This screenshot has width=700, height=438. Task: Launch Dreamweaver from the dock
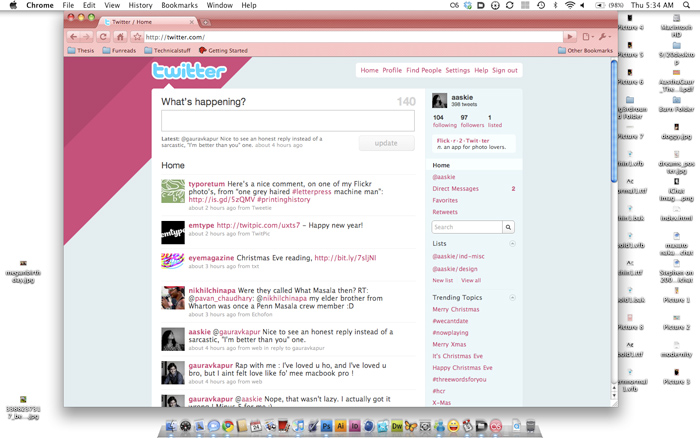click(397, 426)
